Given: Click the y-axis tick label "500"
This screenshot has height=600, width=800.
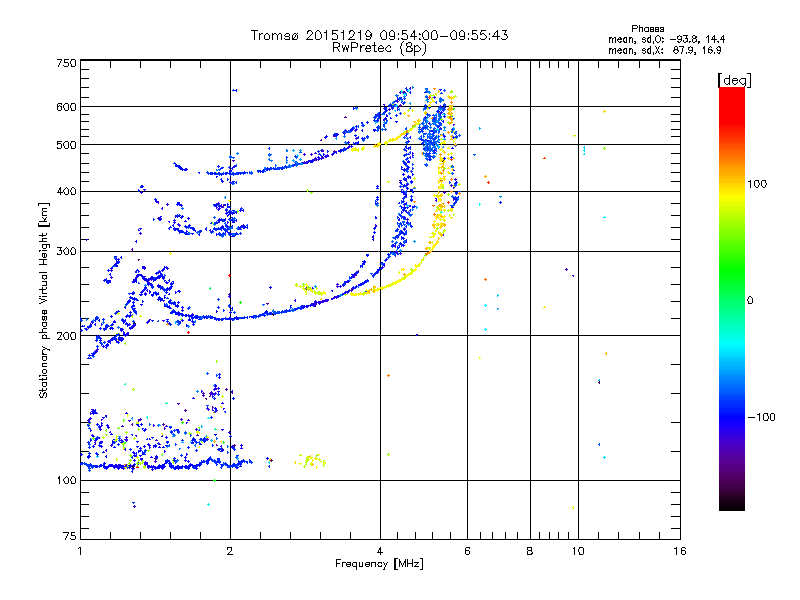Looking at the screenshot, I should click(66, 145).
